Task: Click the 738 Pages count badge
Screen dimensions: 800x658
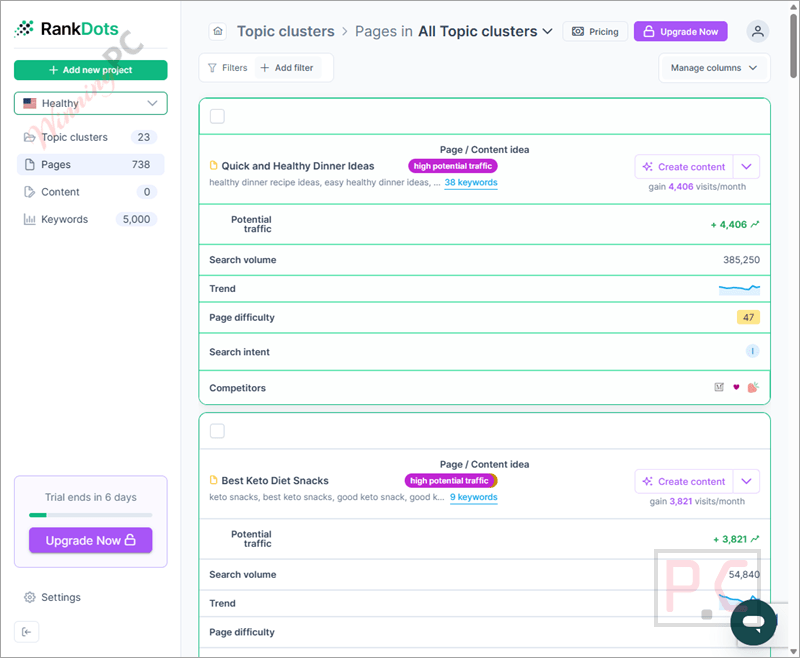Action: coord(141,165)
